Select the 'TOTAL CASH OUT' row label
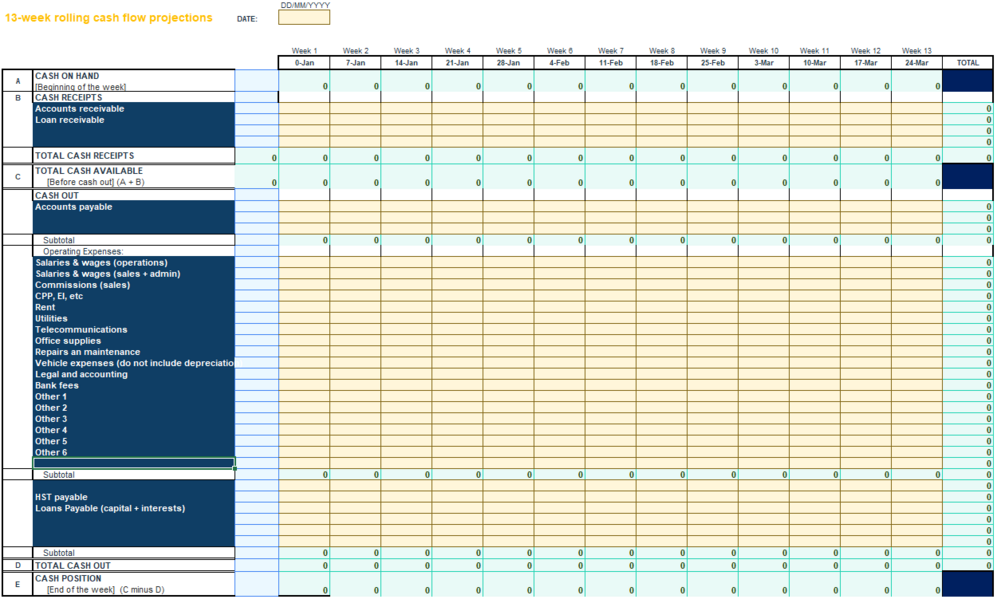Screen dimensions: 1005x607 click(72, 566)
